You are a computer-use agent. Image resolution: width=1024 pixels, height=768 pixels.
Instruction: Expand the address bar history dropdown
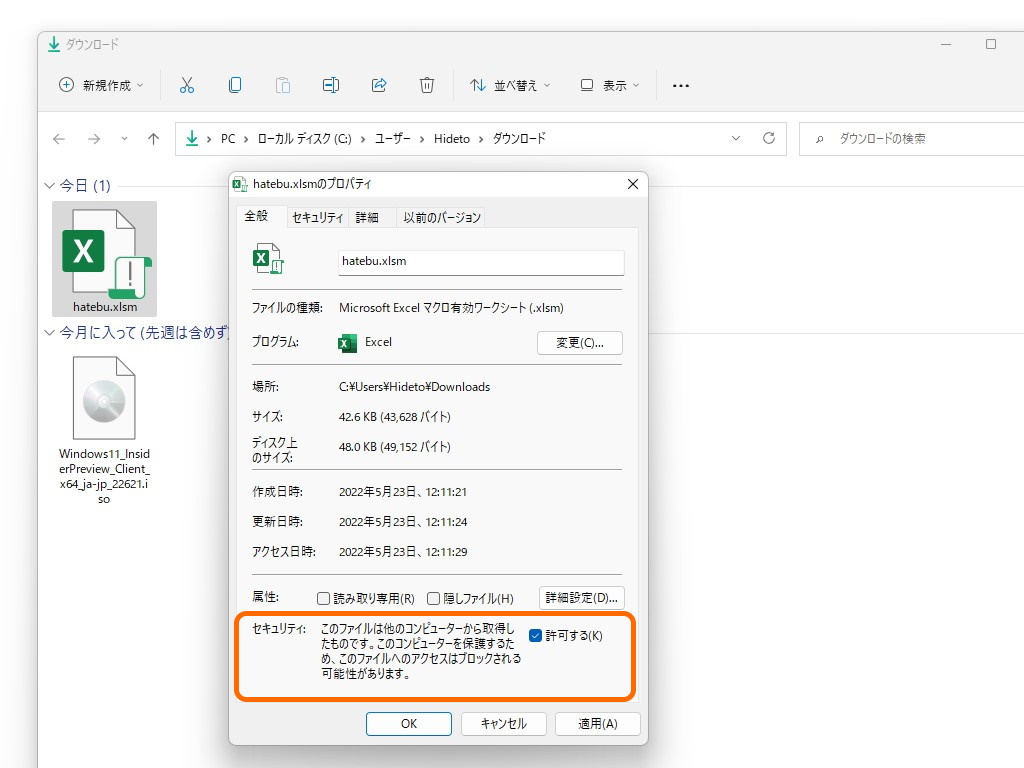click(736, 138)
